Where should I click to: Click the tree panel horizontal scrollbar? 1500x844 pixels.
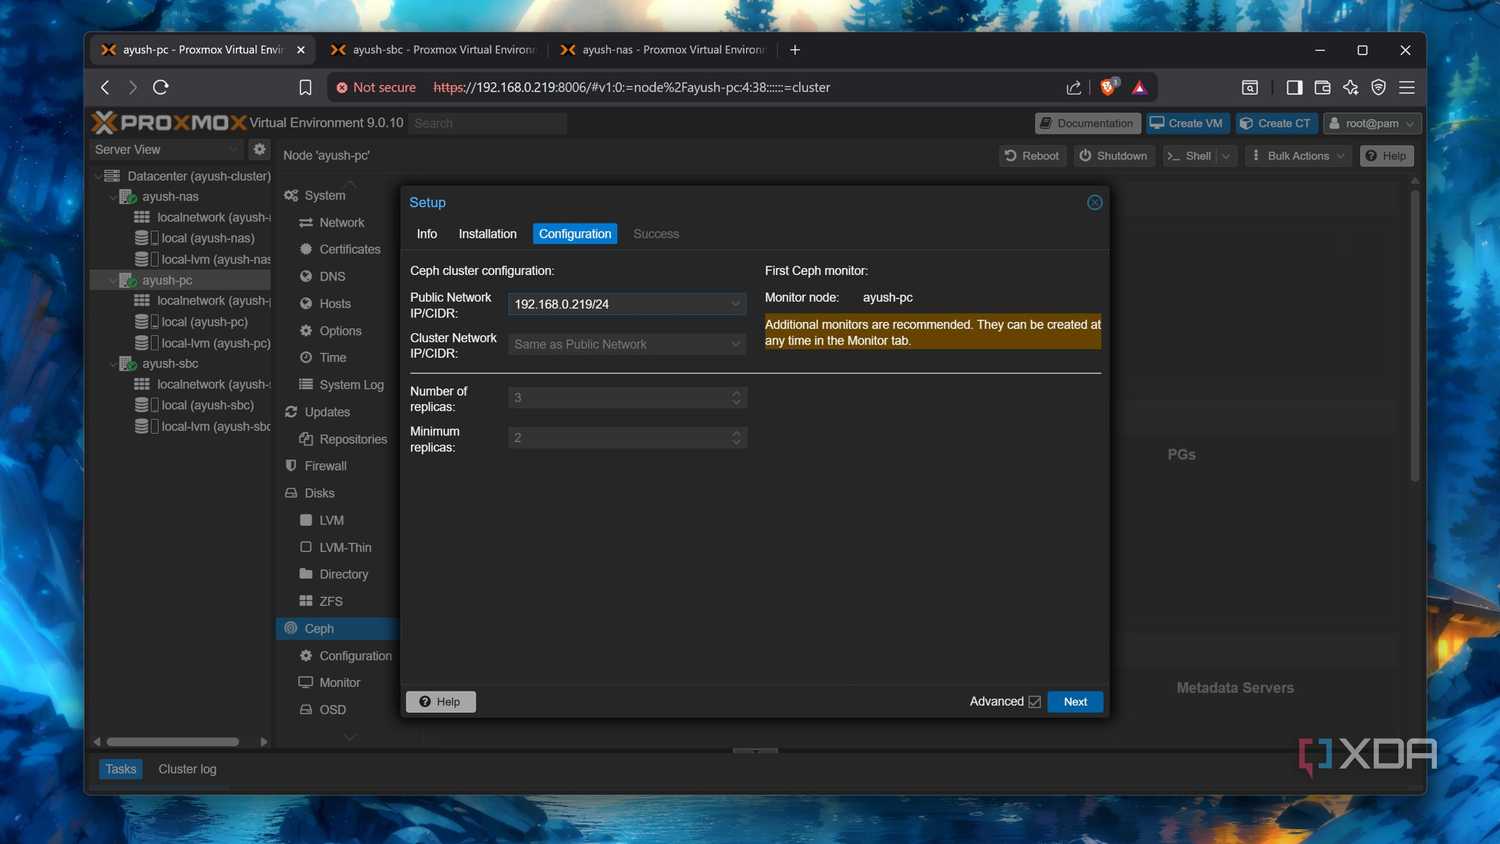click(173, 742)
